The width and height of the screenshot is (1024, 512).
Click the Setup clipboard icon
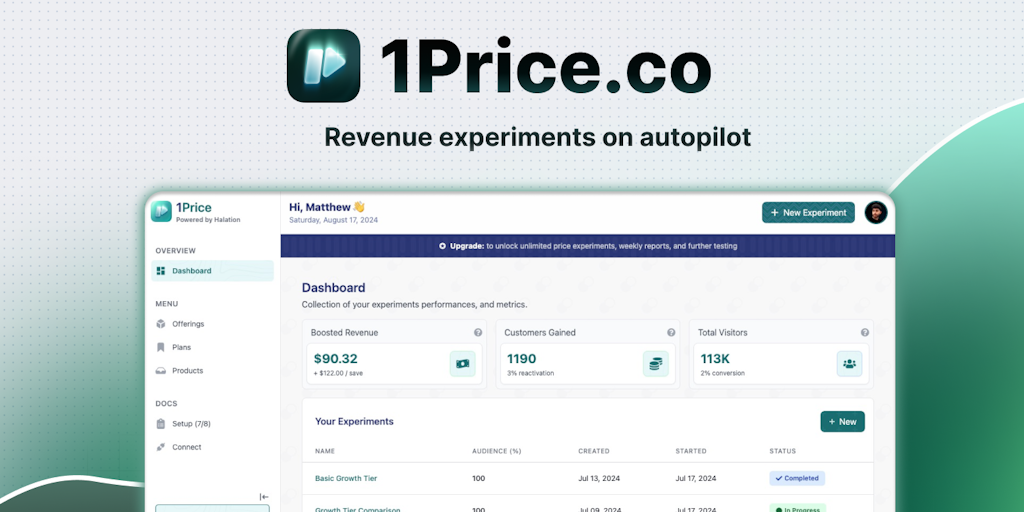pos(161,424)
